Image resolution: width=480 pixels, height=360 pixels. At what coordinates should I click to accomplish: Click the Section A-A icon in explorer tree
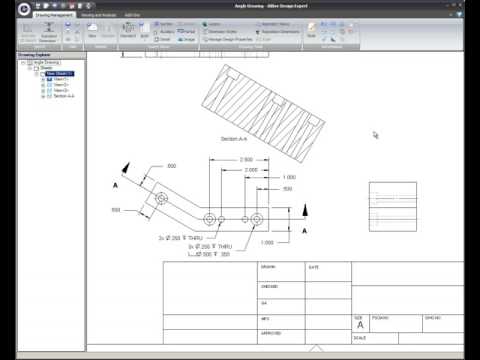pyautogui.click(x=50, y=96)
